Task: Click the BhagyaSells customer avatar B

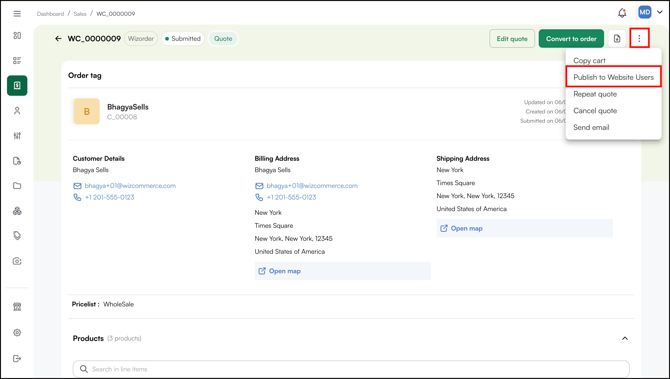Action: click(86, 111)
